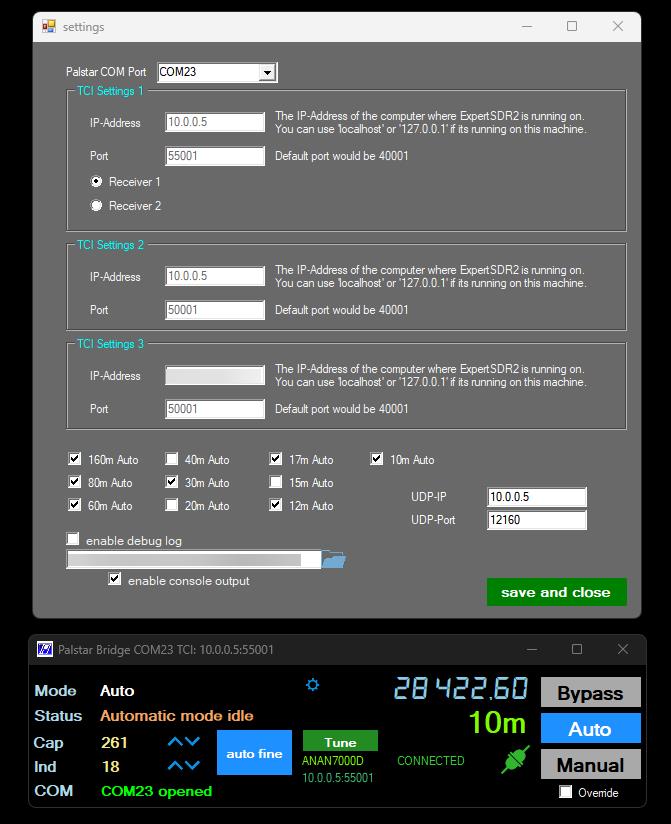This screenshot has height=824, width=671.
Task: Click the auto fine button
Action: (x=254, y=753)
